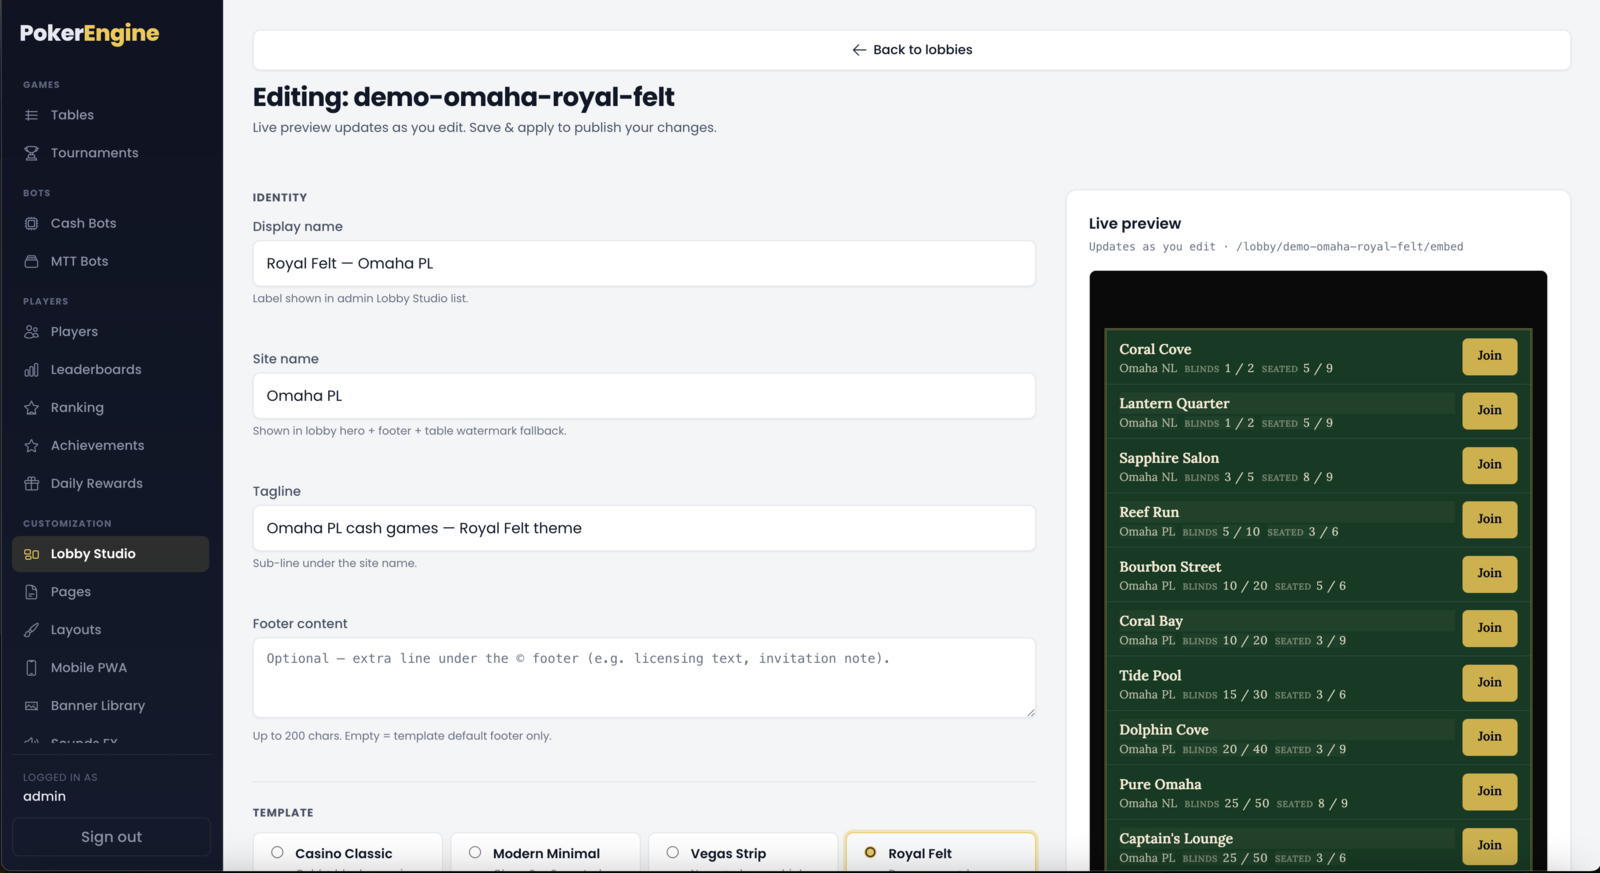Open Lobby Studio in the sidebar
Screen dimensions: 1600x873
[110, 554]
